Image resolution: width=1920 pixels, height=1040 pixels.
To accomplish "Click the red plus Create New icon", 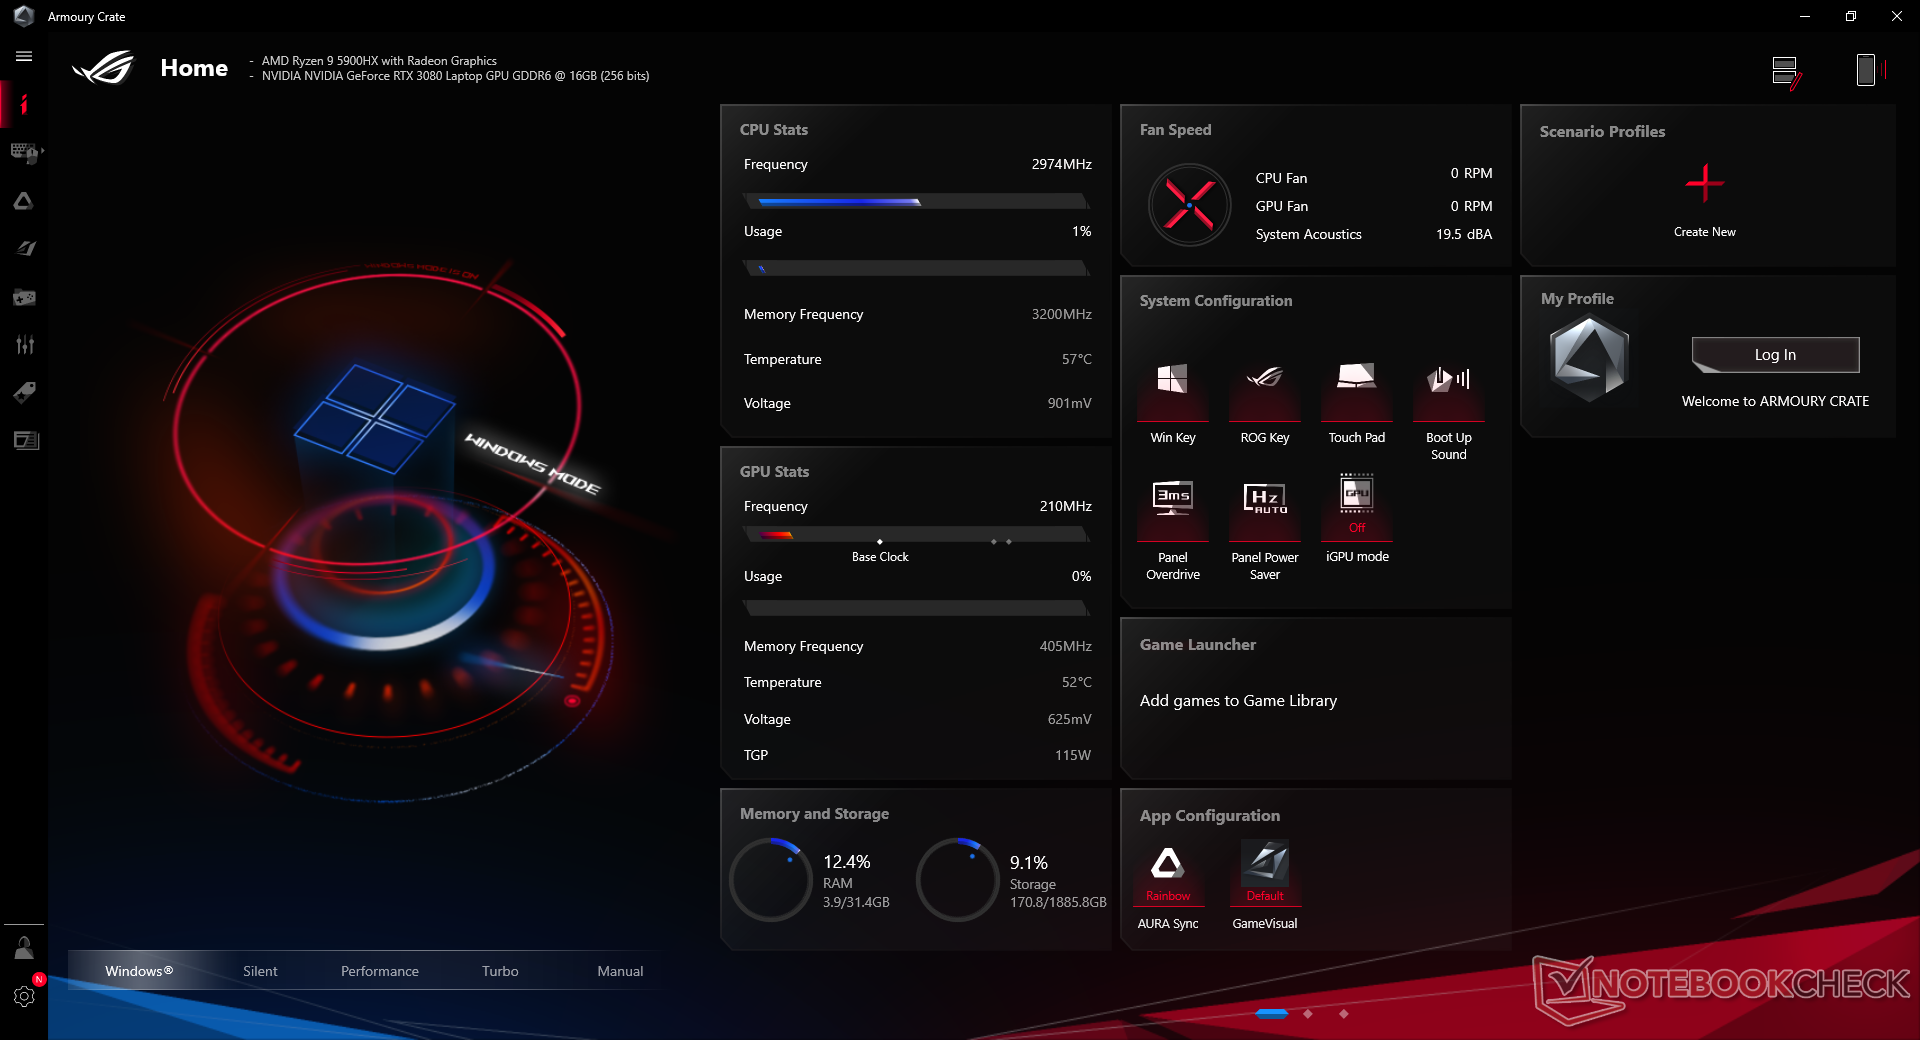I will coord(1704,184).
